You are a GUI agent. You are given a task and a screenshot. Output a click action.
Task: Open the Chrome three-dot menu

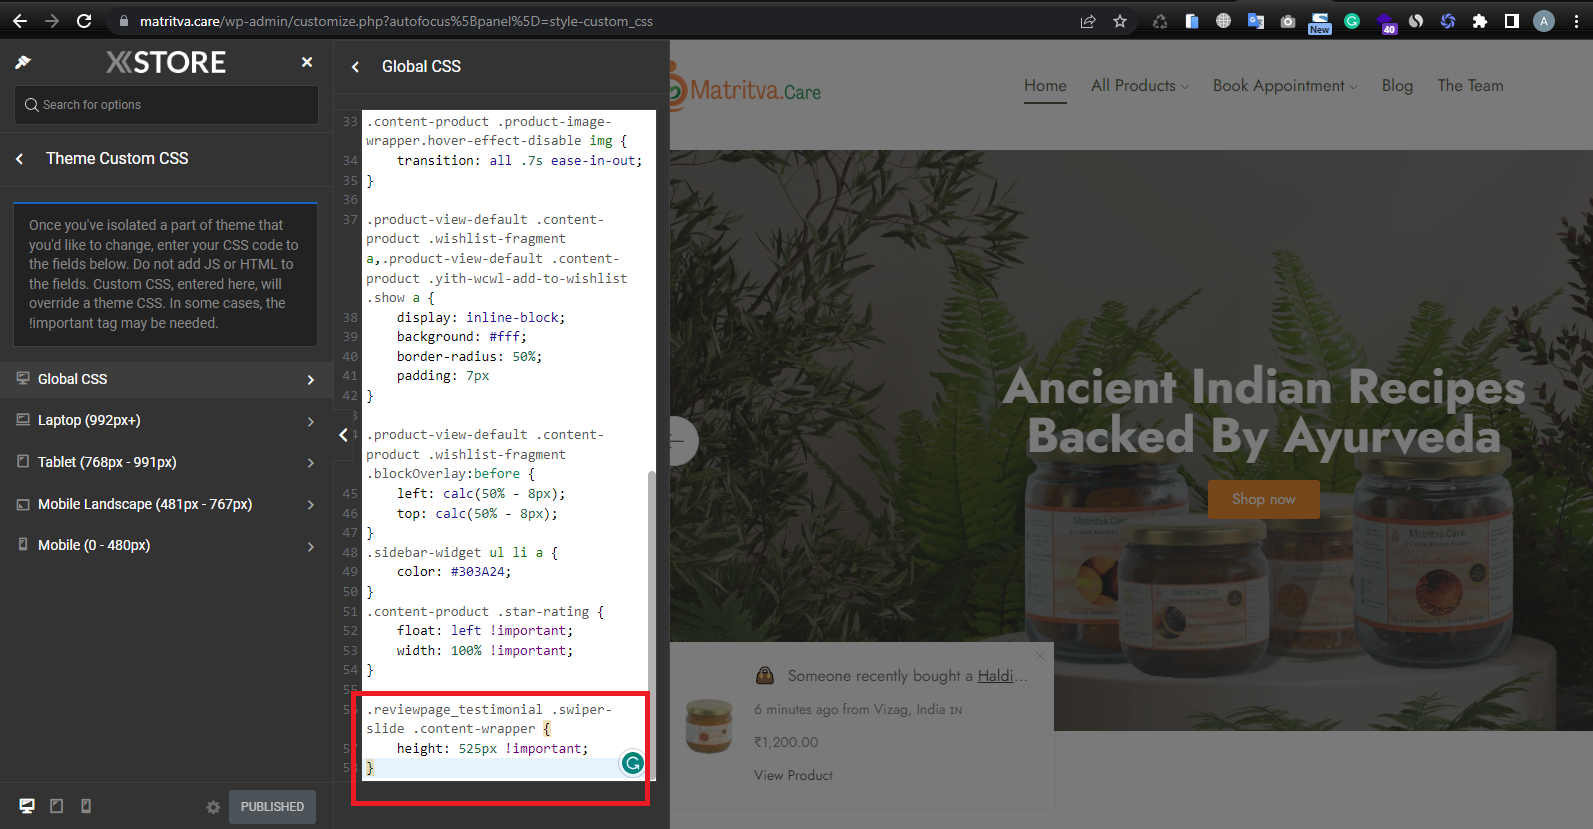click(1576, 21)
